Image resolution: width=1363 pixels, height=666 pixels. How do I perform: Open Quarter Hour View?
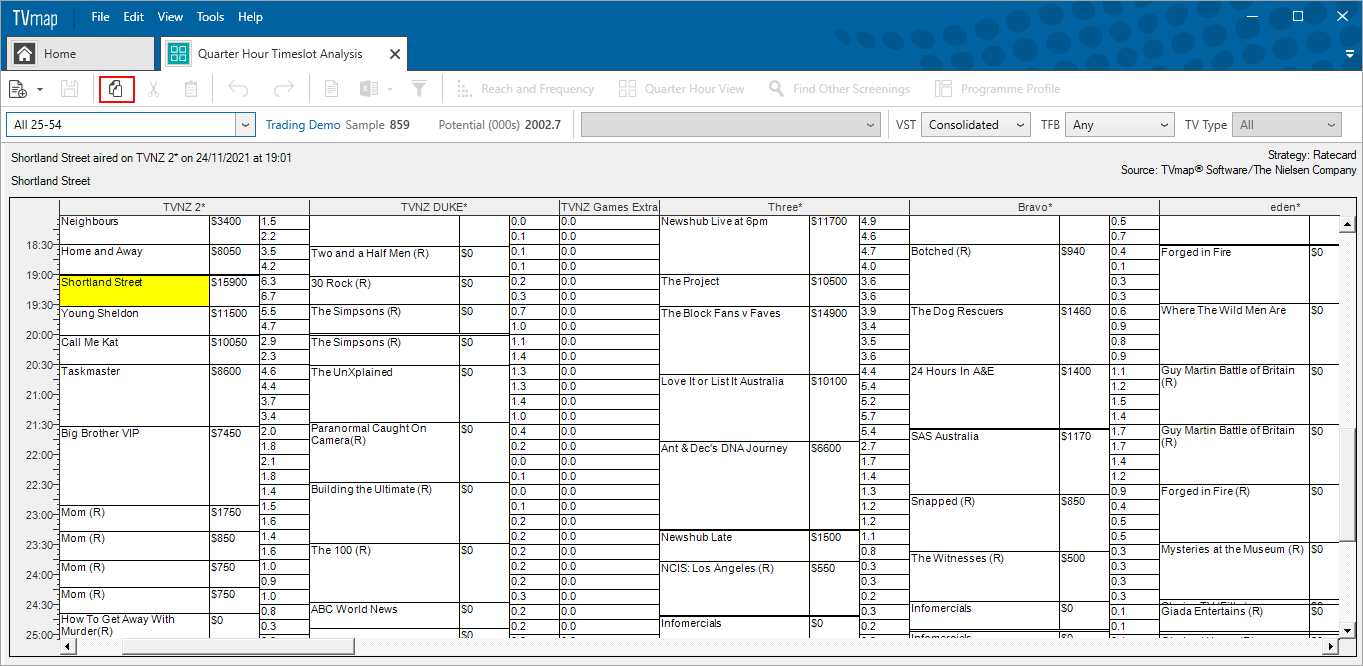coord(682,89)
